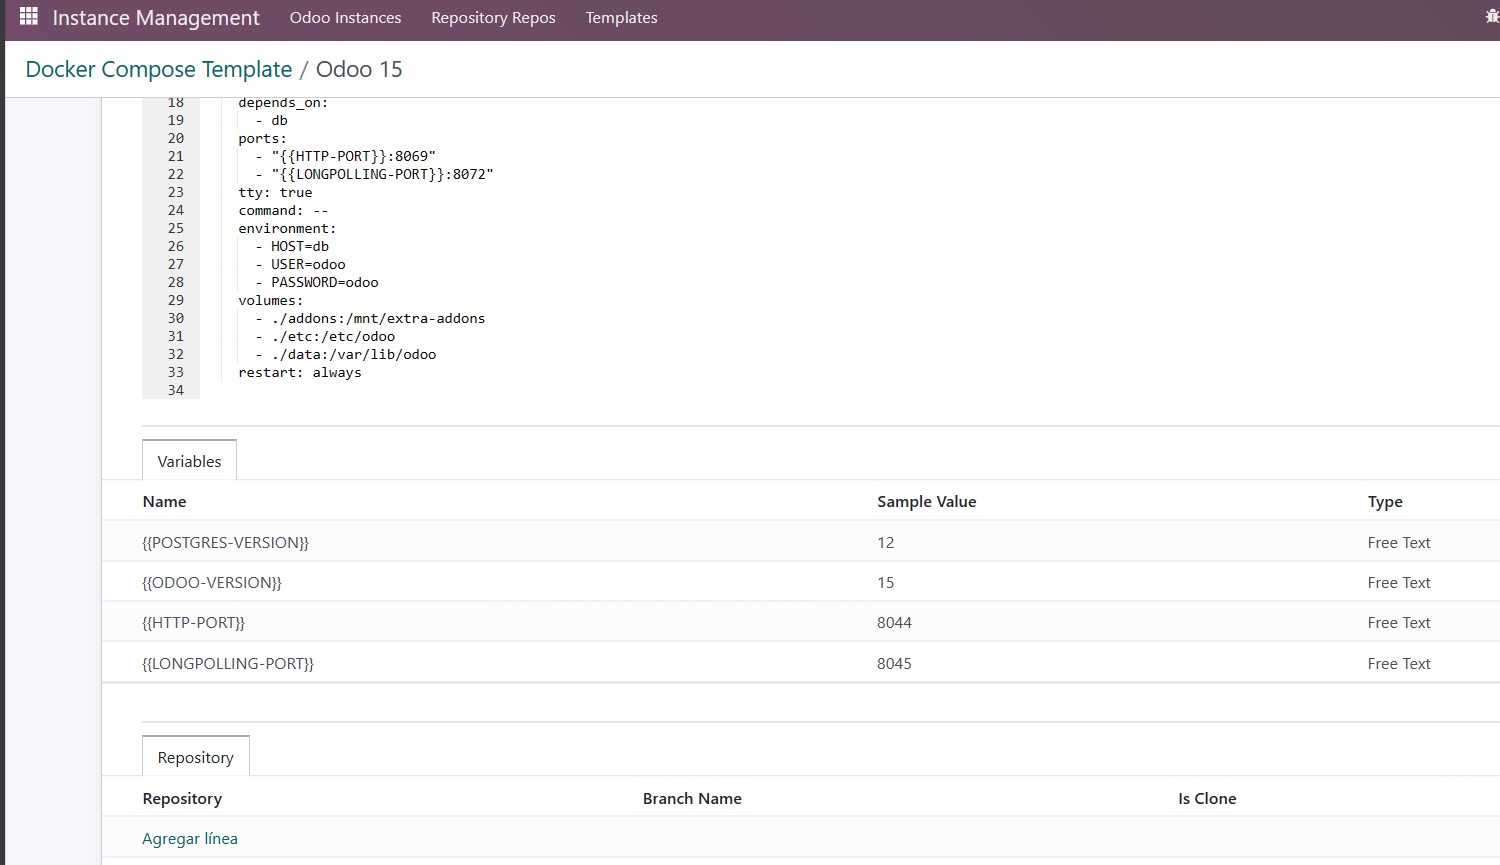This screenshot has width=1500, height=865.
Task: Click Free Text type in HTTP-PORT row
Action: pyautogui.click(x=1399, y=622)
